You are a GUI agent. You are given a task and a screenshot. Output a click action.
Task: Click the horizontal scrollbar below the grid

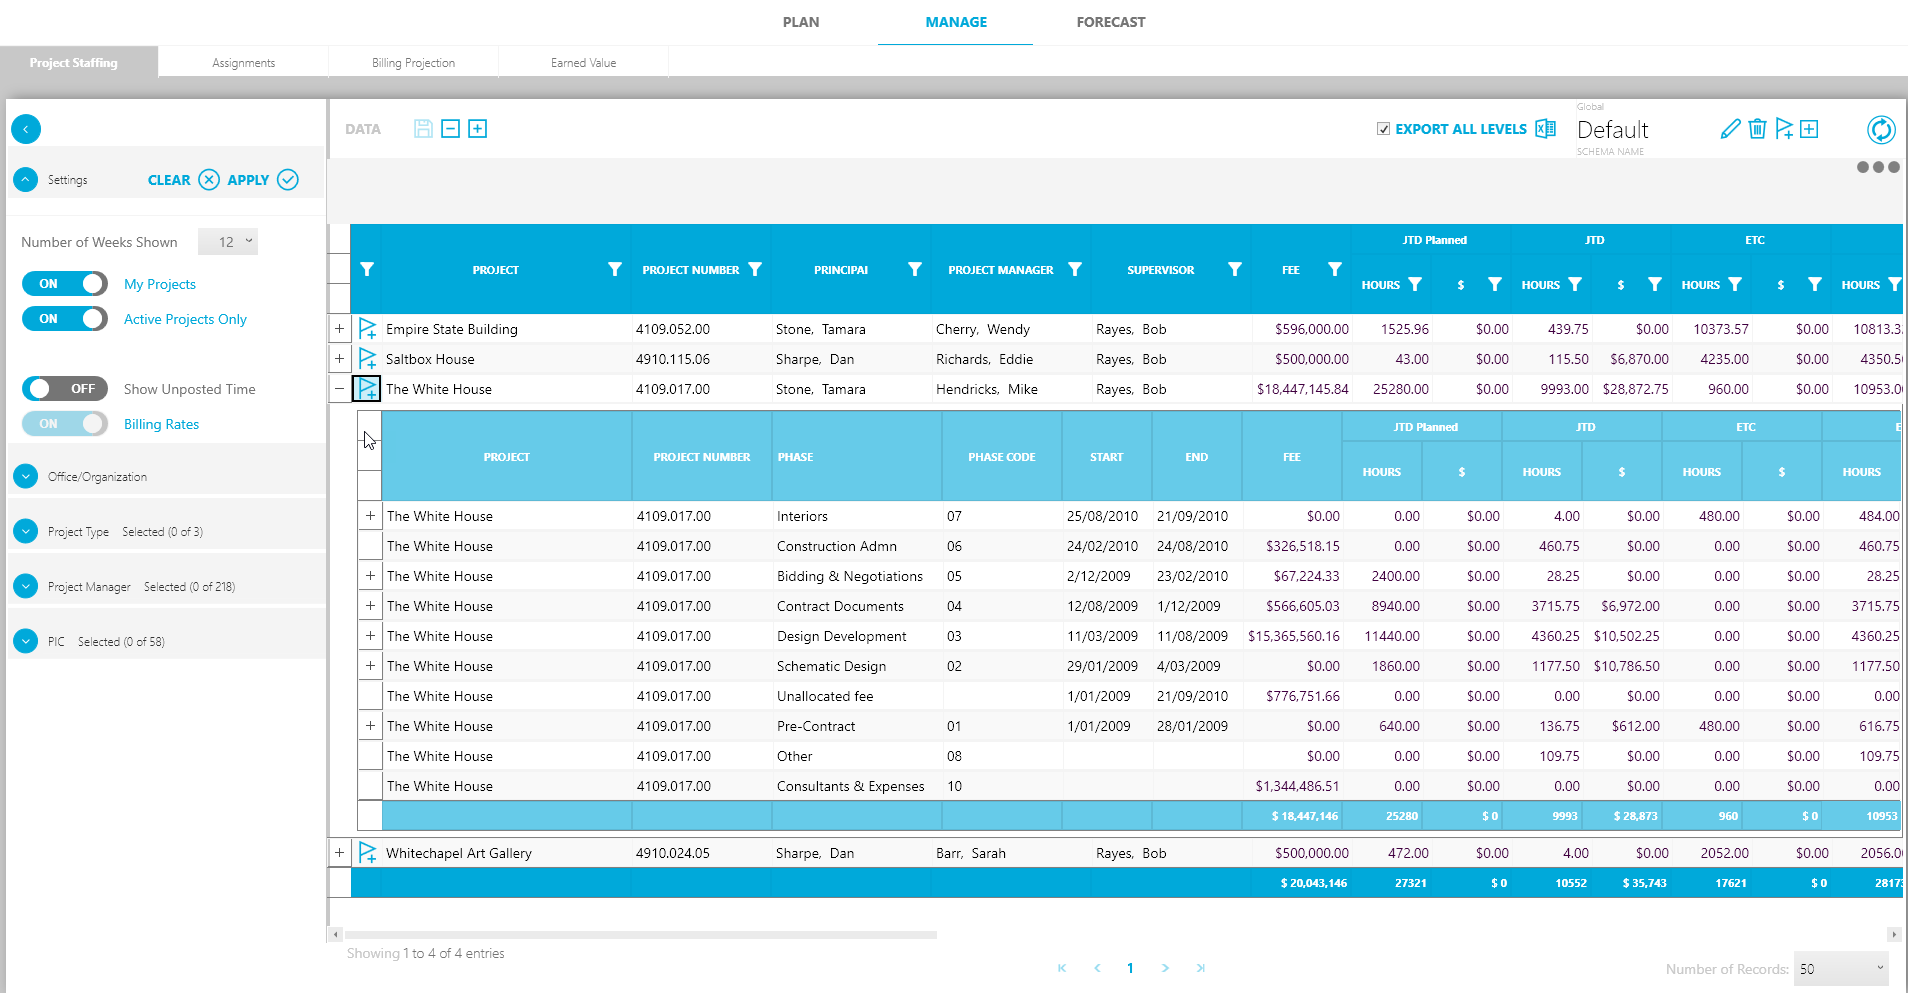640,935
